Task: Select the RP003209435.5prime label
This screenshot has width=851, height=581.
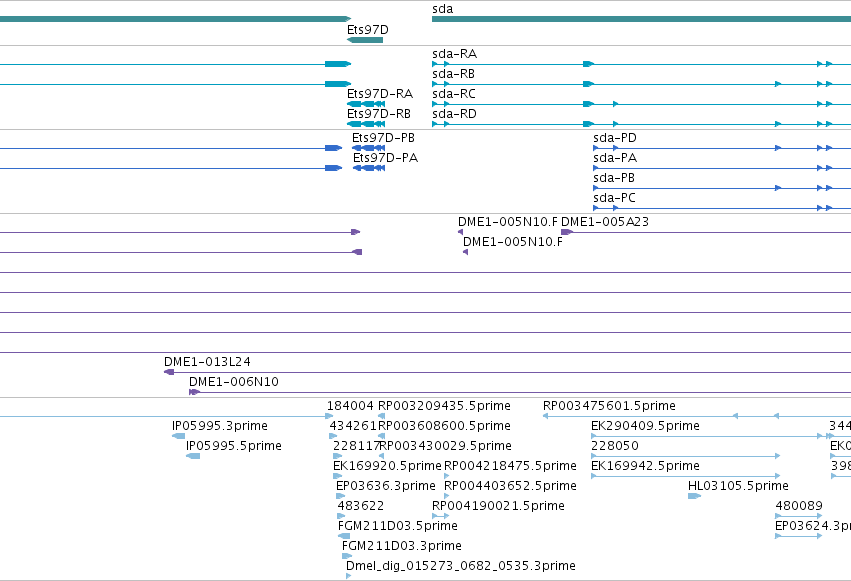Action: (x=444, y=406)
